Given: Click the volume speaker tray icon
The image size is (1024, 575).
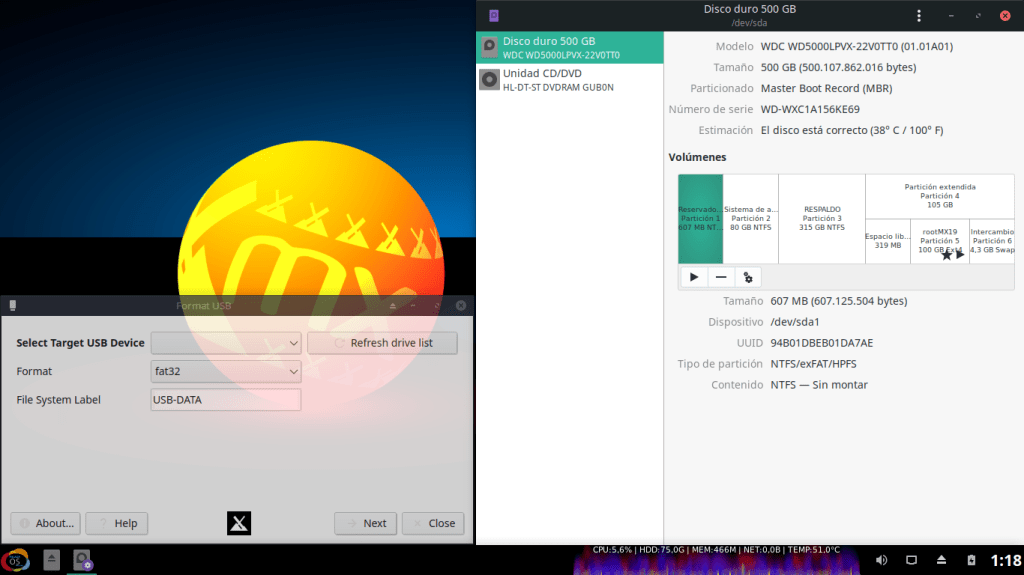Looking at the screenshot, I should click(x=881, y=559).
